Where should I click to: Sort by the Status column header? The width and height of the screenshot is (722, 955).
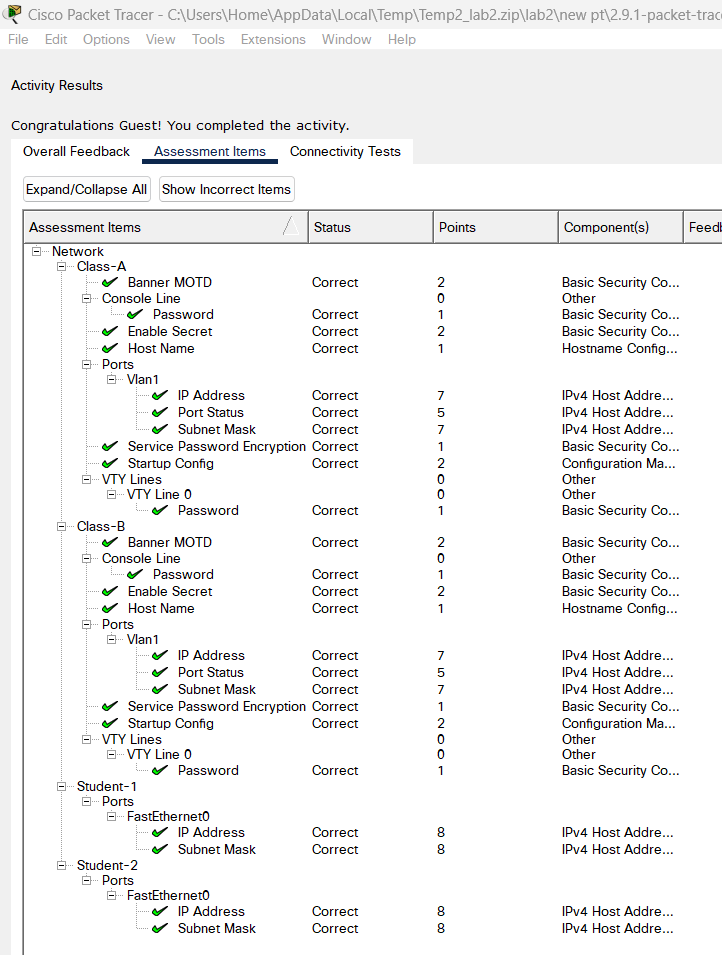pyautogui.click(x=370, y=227)
